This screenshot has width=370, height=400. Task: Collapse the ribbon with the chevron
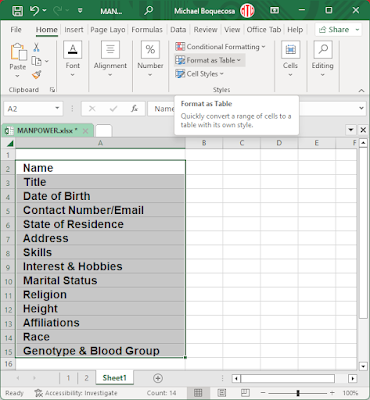(361, 90)
